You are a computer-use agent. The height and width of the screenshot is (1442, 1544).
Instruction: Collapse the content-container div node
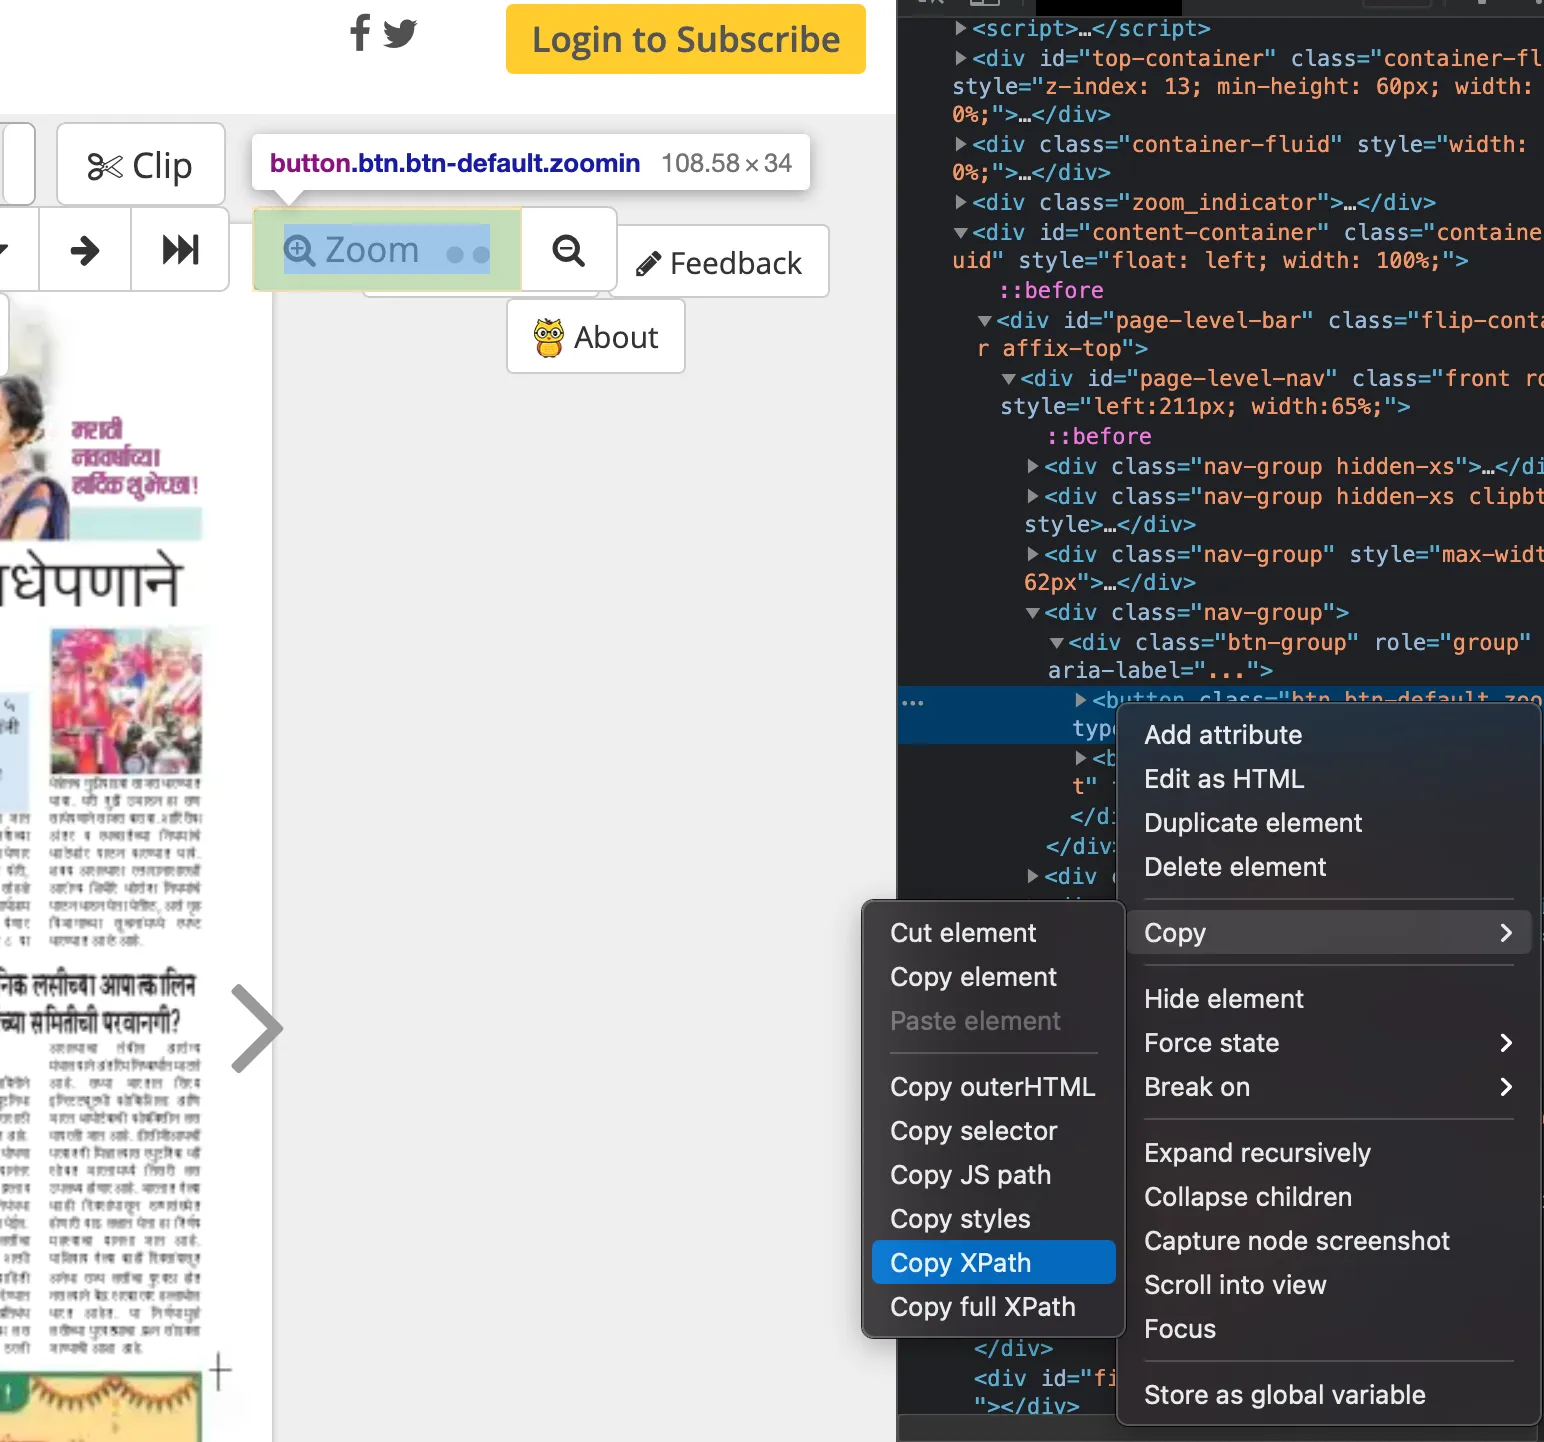click(x=961, y=233)
